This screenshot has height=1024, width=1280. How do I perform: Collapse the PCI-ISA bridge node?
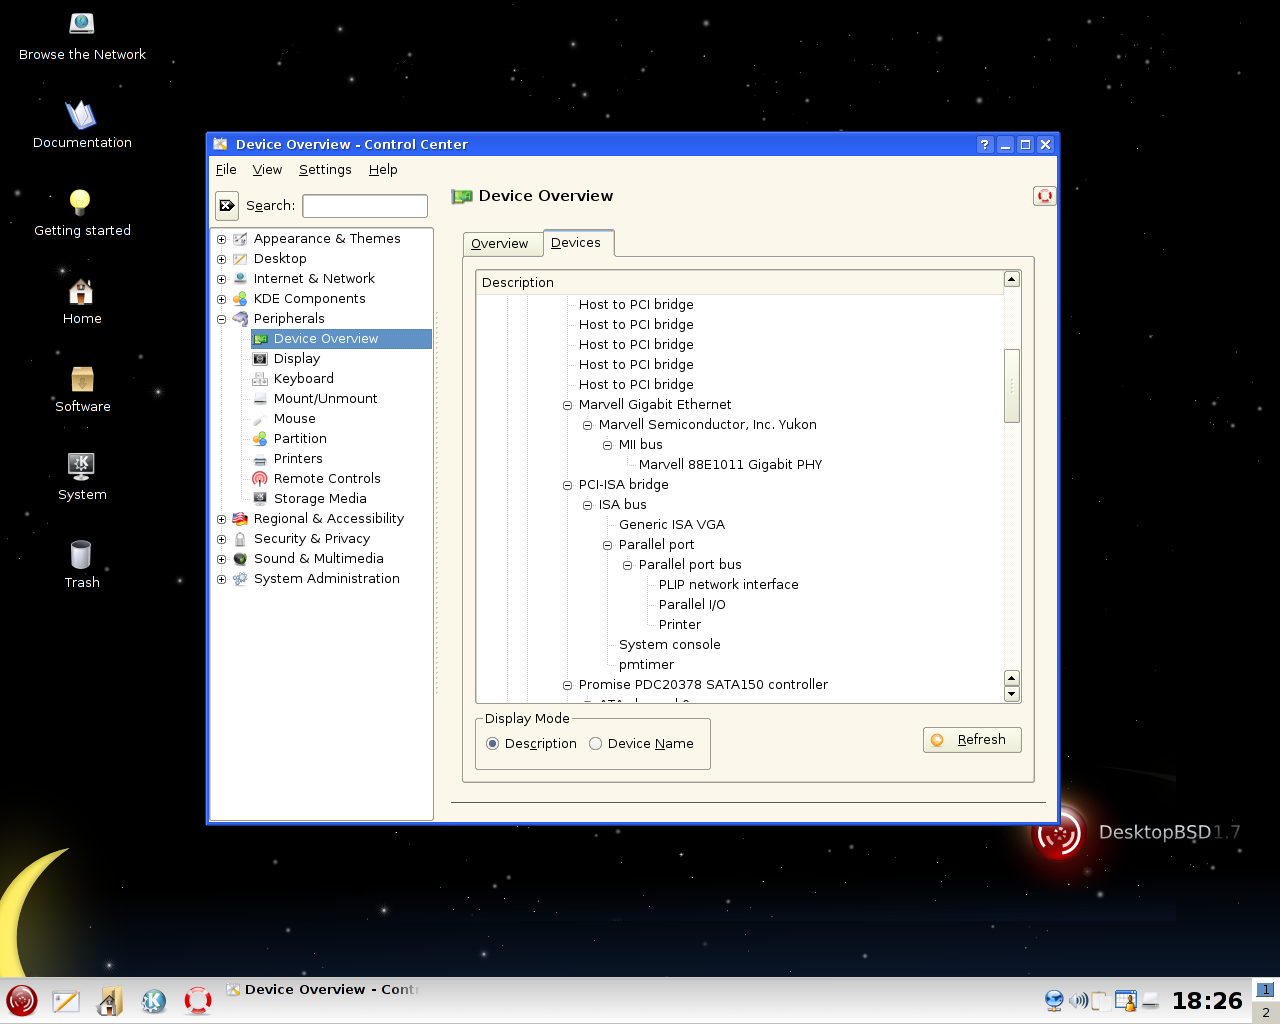[567, 485]
